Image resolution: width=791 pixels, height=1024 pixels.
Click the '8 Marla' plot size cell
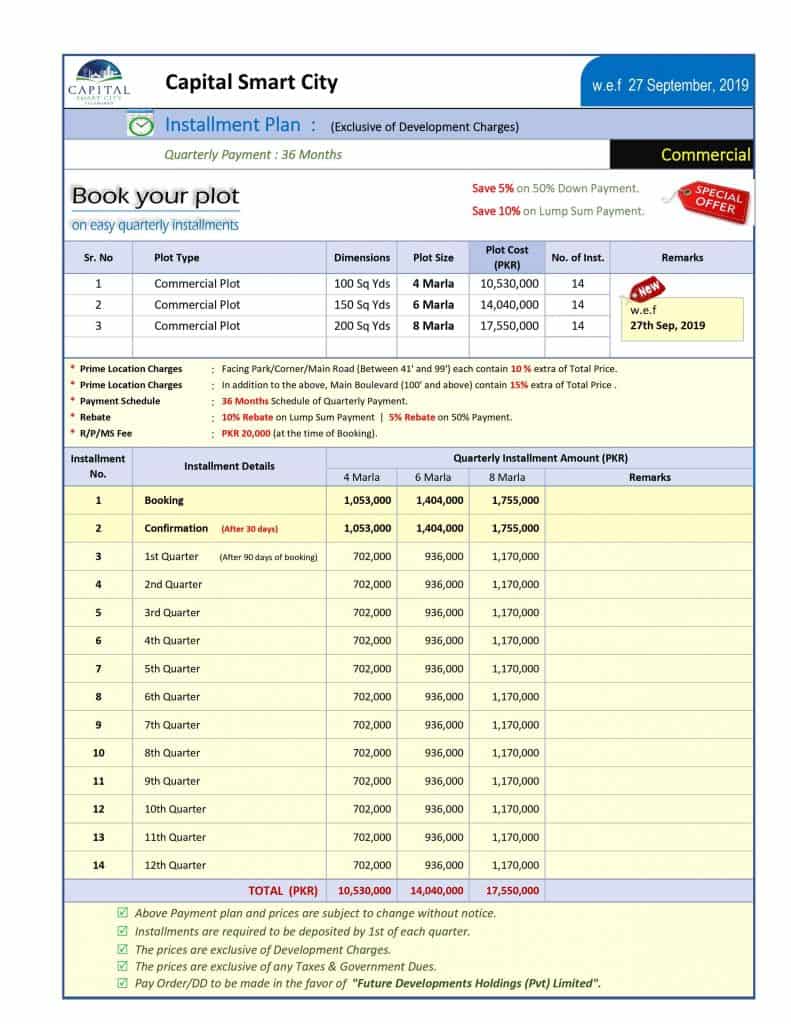433,325
